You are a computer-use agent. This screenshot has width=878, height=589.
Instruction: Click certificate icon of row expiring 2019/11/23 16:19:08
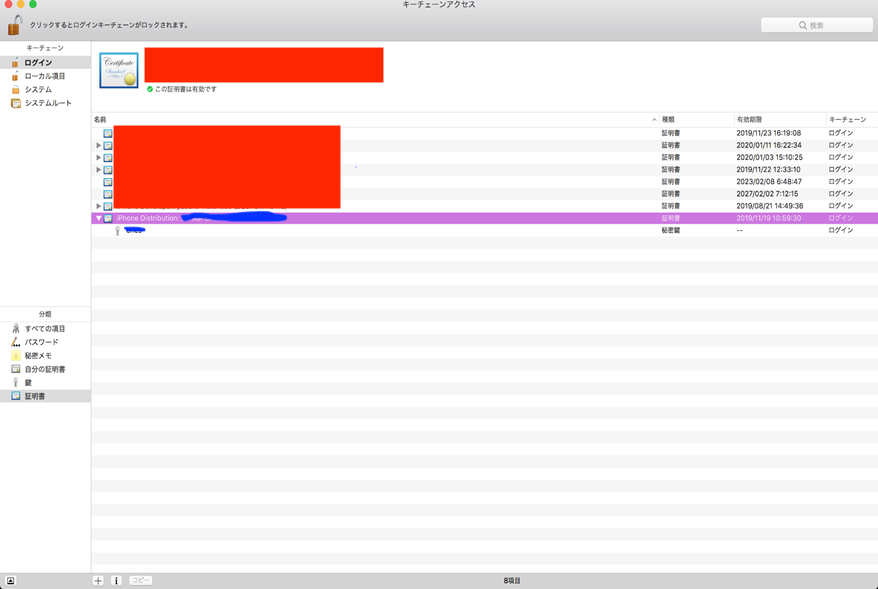108,133
